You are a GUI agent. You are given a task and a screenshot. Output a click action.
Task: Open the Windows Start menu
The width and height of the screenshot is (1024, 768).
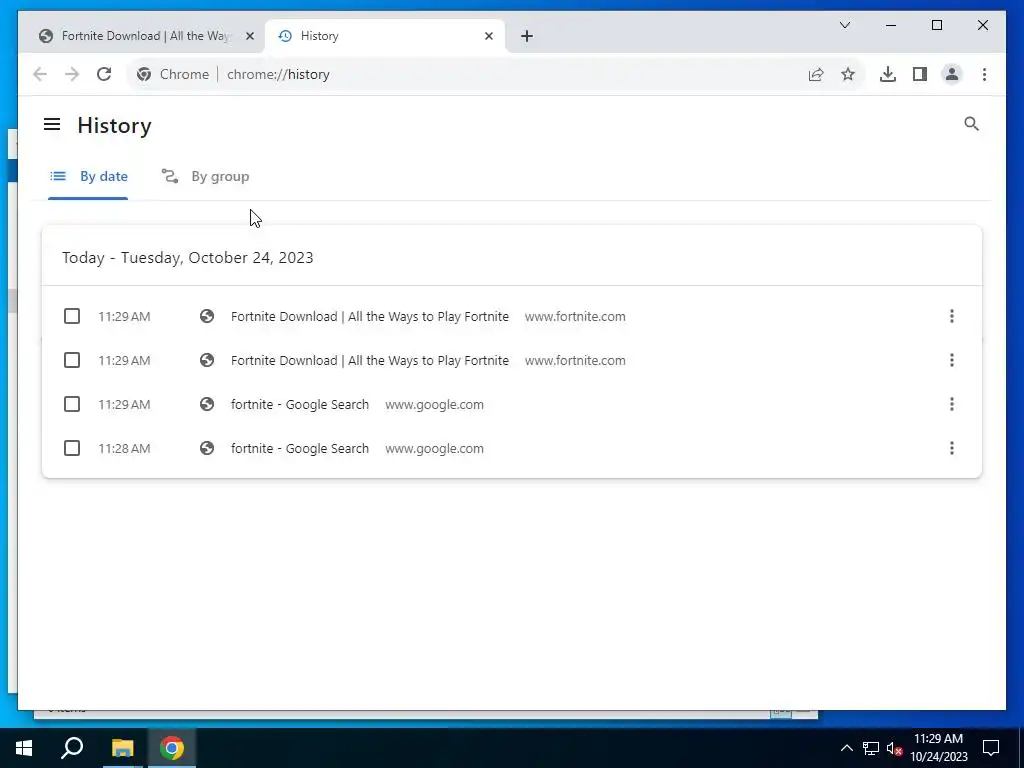24,748
